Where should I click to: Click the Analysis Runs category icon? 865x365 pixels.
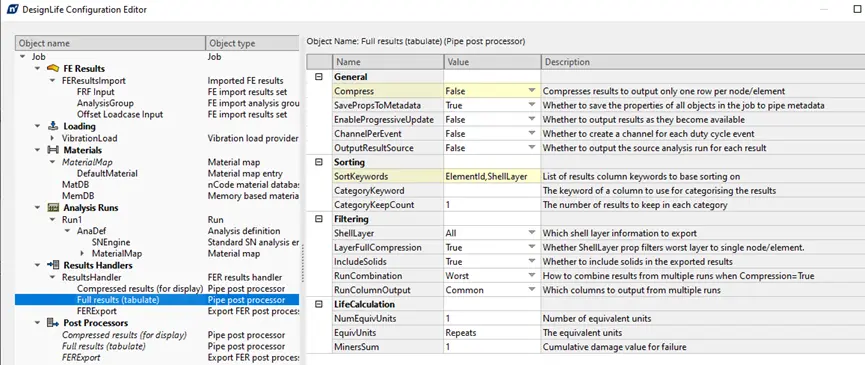[x=53, y=208]
